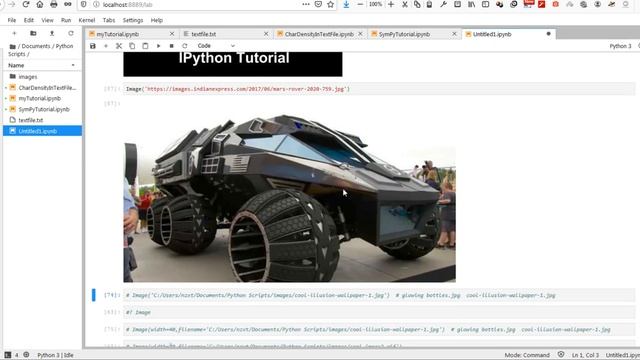The width and height of the screenshot is (640, 360).
Task: Close the myTutorial.ipynb tab
Action: coord(172,34)
